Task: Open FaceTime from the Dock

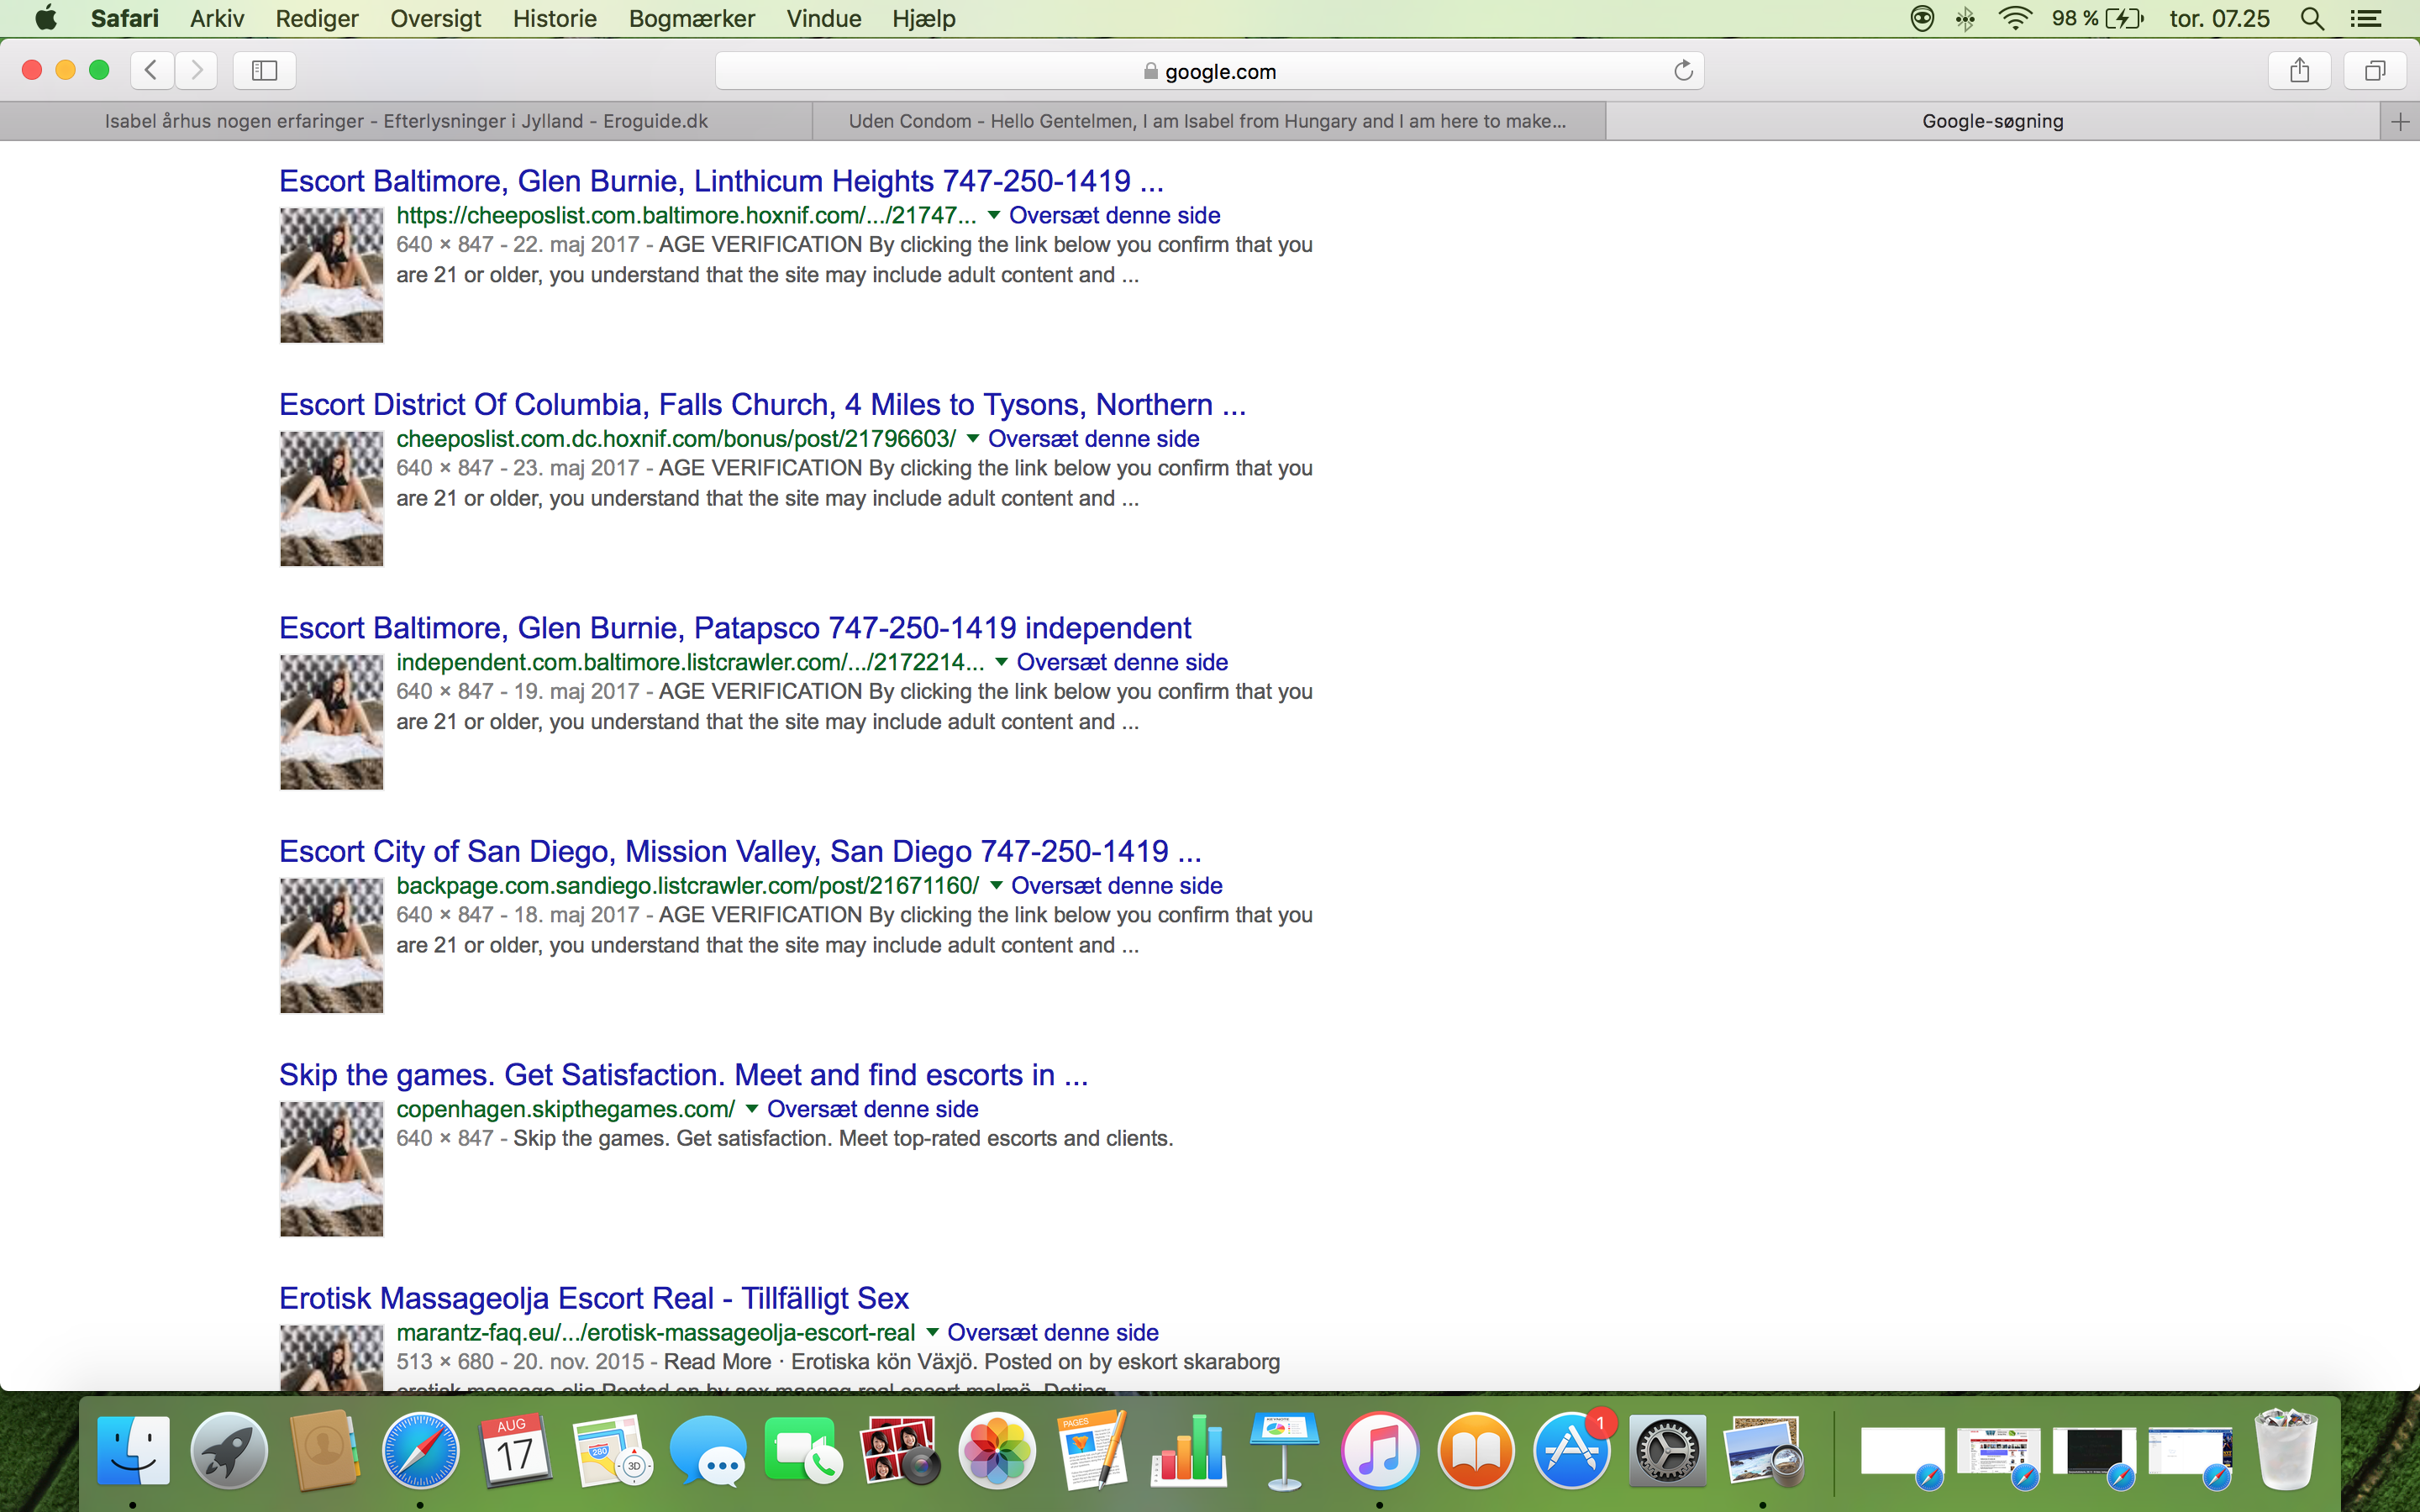Action: 804,1451
